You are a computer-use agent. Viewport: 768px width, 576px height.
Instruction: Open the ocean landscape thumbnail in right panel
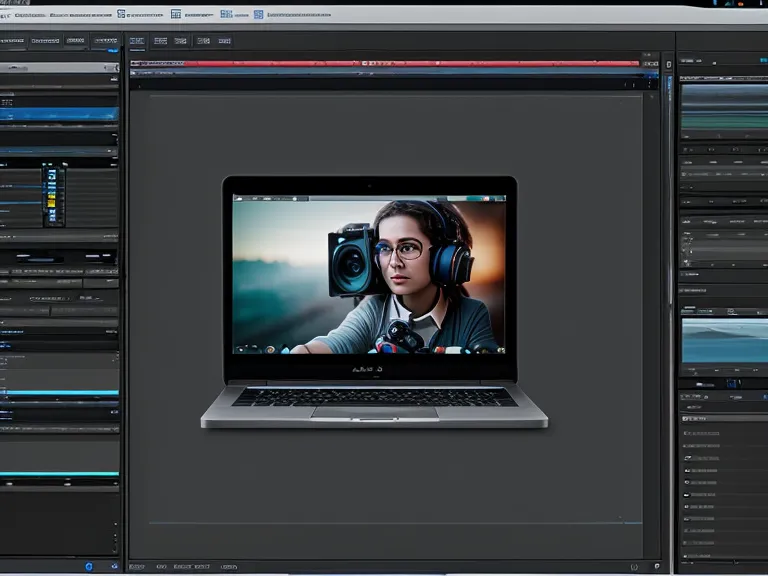pyautogui.click(x=725, y=340)
